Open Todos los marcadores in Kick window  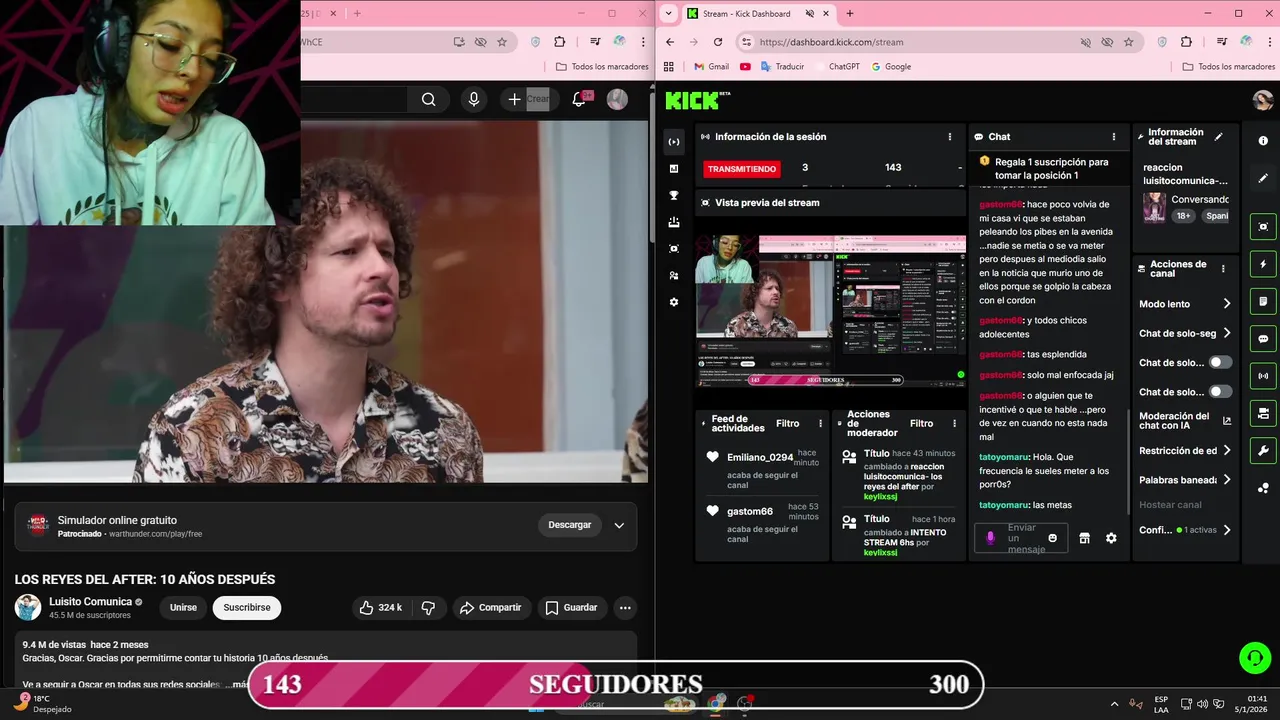[1229, 67]
